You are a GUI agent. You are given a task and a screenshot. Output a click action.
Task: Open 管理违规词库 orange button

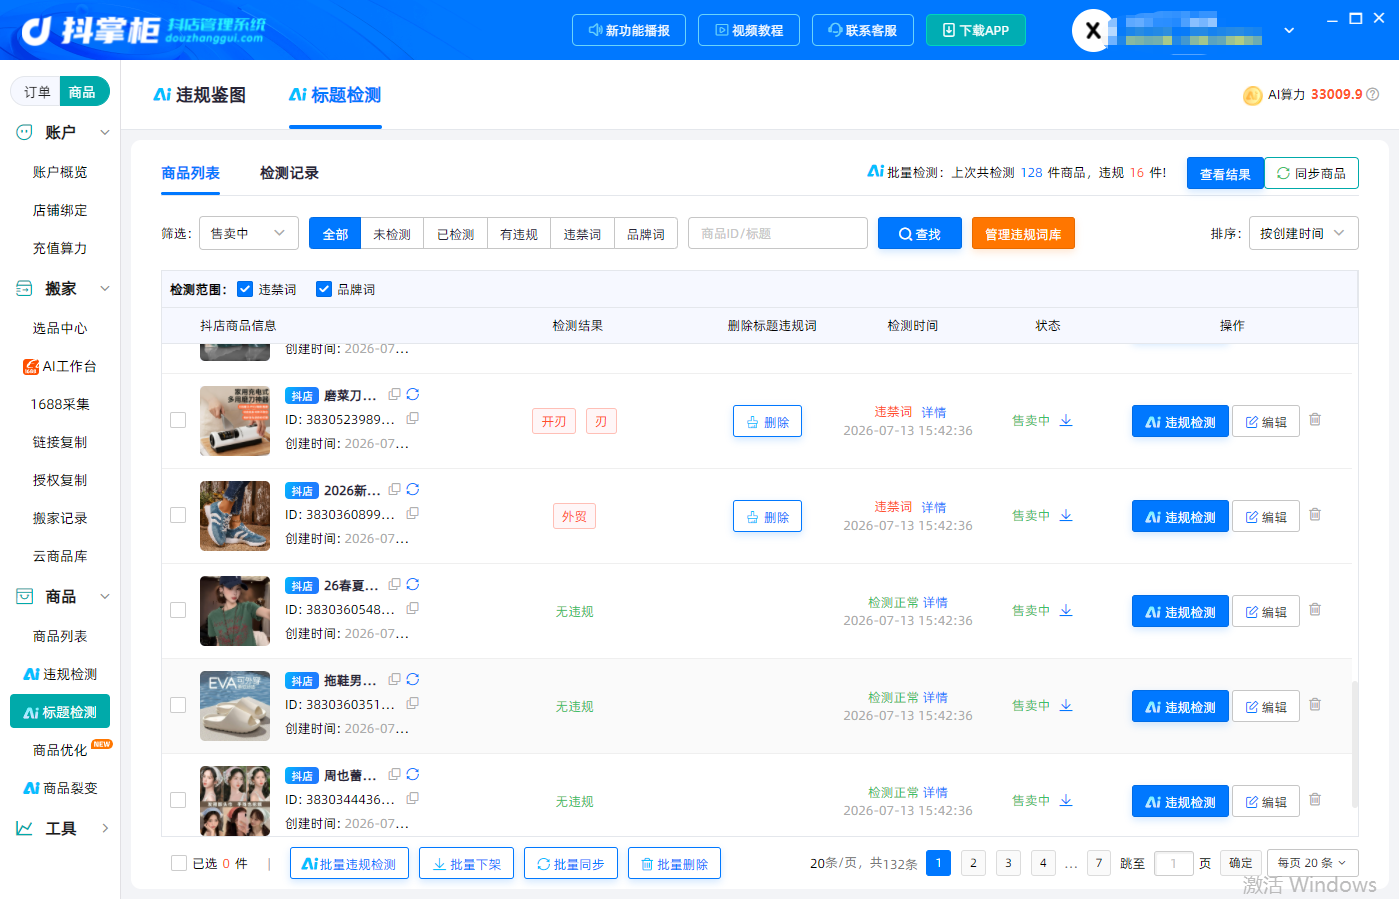coord(1023,233)
